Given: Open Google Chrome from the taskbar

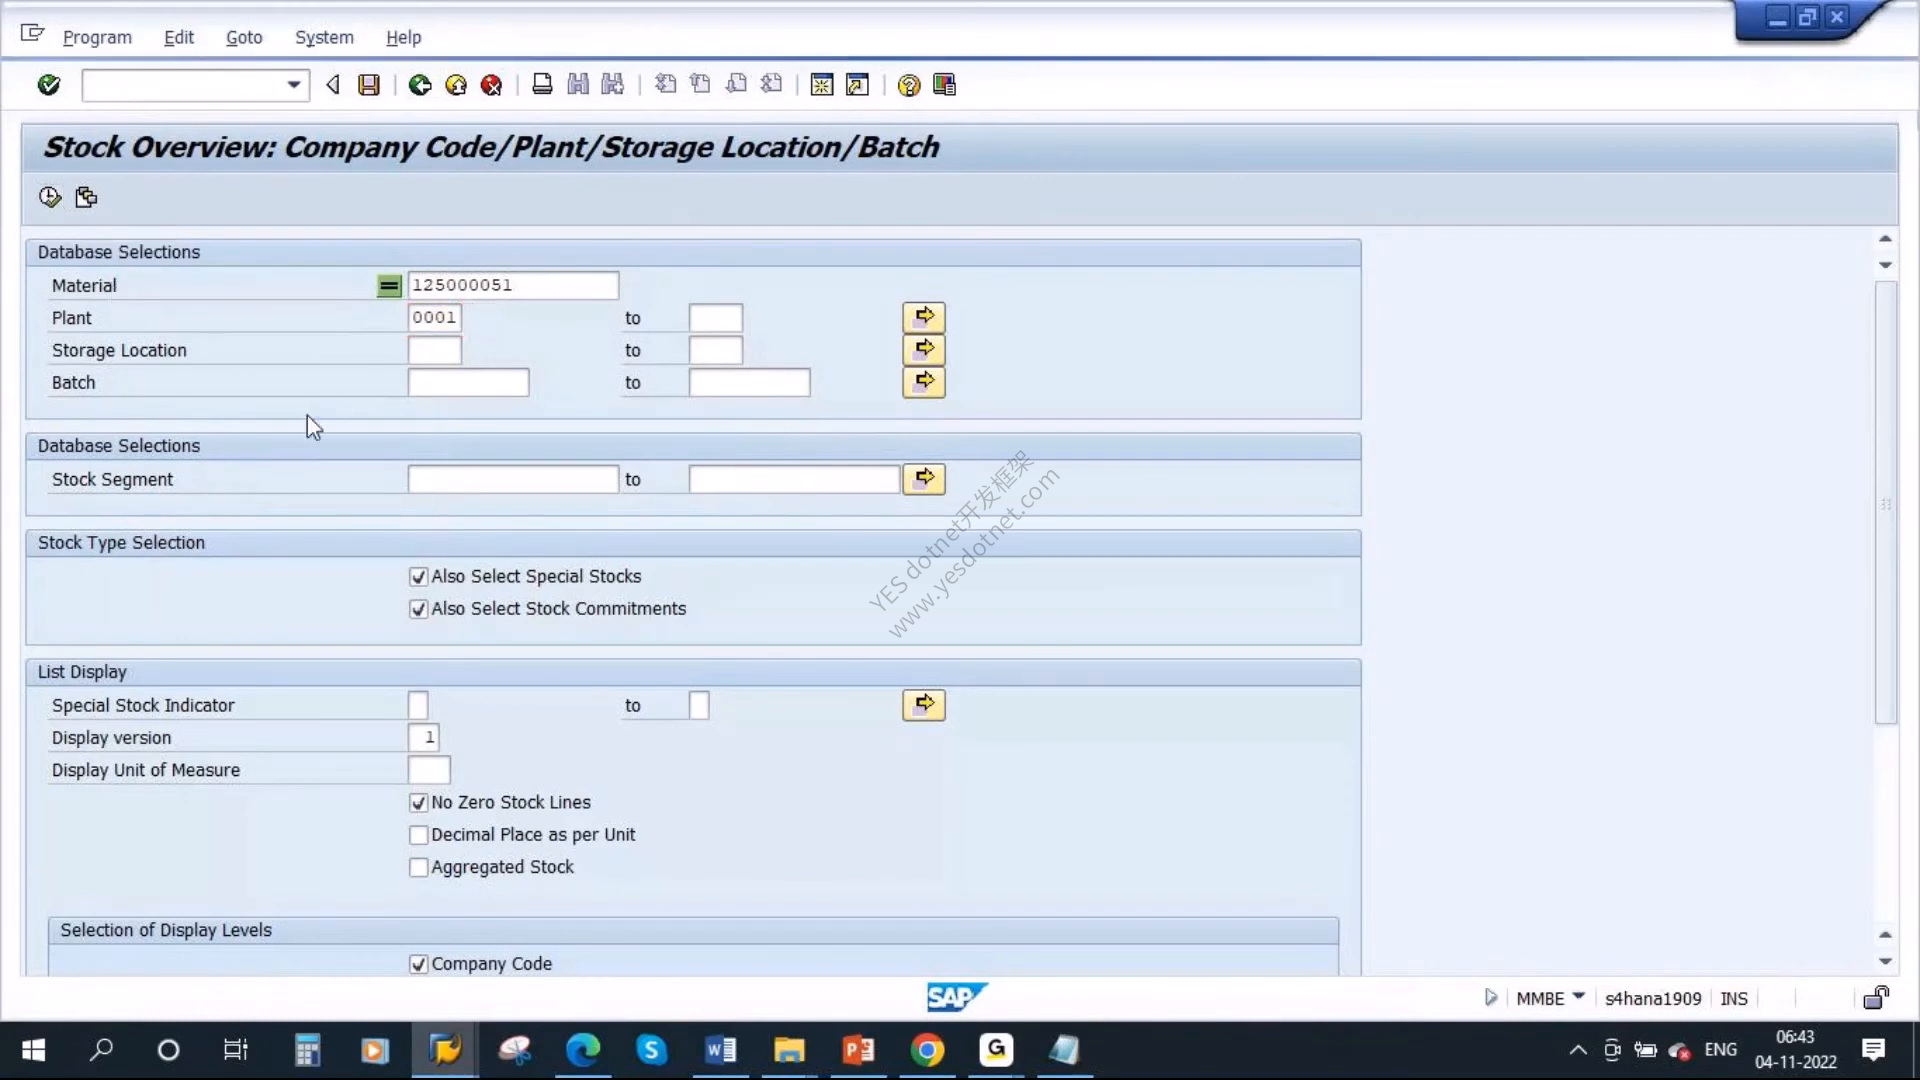Looking at the screenshot, I should pyautogui.click(x=927, y=1050).
